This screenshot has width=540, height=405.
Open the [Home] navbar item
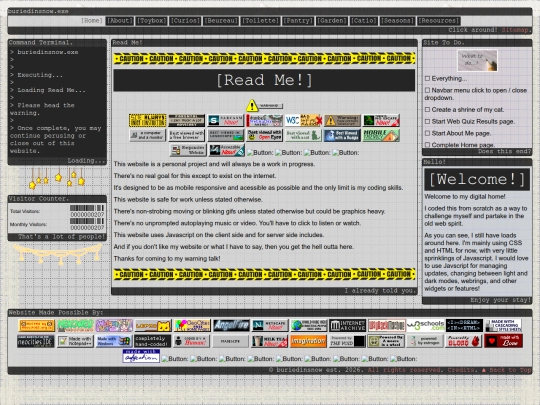(92, 21)
